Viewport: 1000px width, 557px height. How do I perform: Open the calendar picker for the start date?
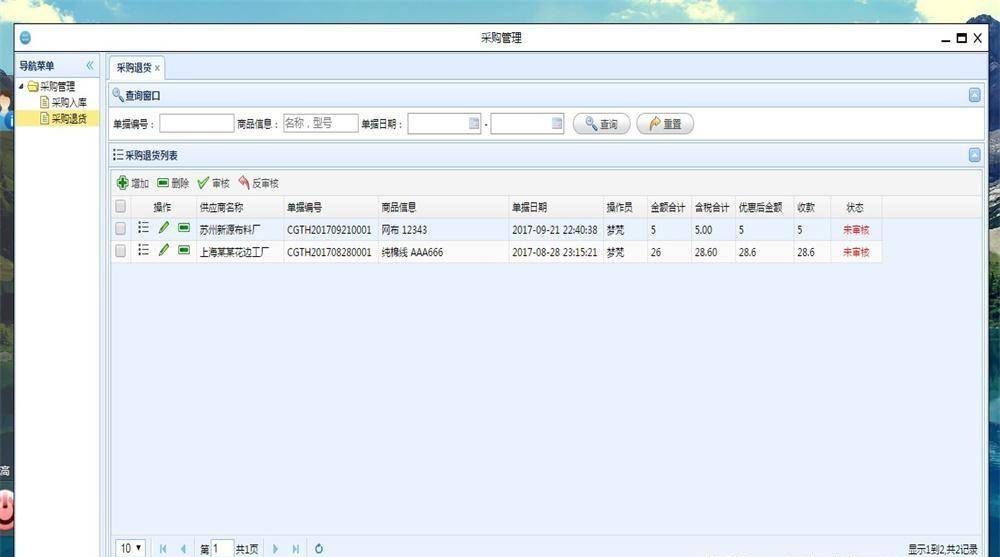[x=475, y=124]
